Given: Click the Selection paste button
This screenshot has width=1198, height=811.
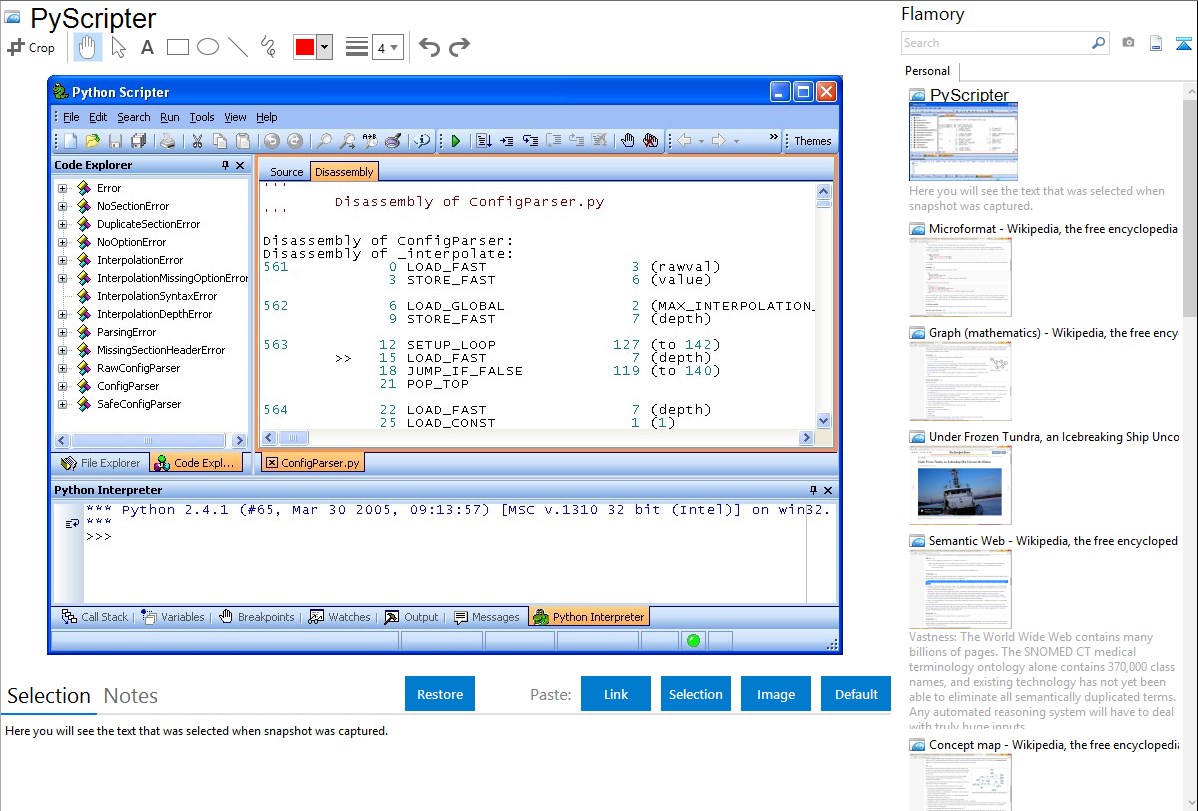Looking at the screenshot, I should click(696, 694).
